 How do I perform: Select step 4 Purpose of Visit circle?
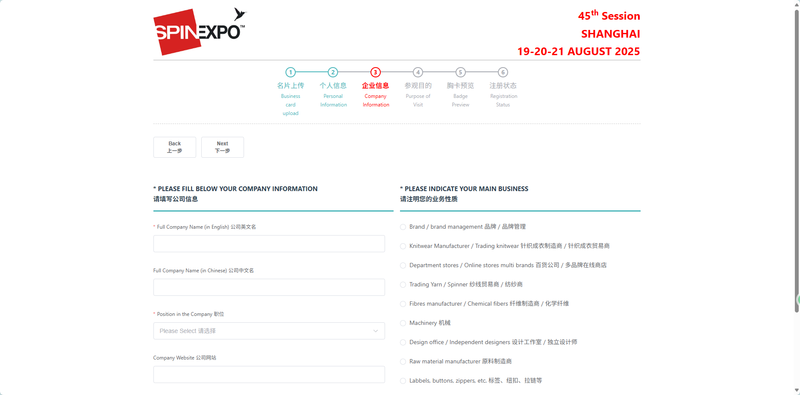tap(418, 72)
